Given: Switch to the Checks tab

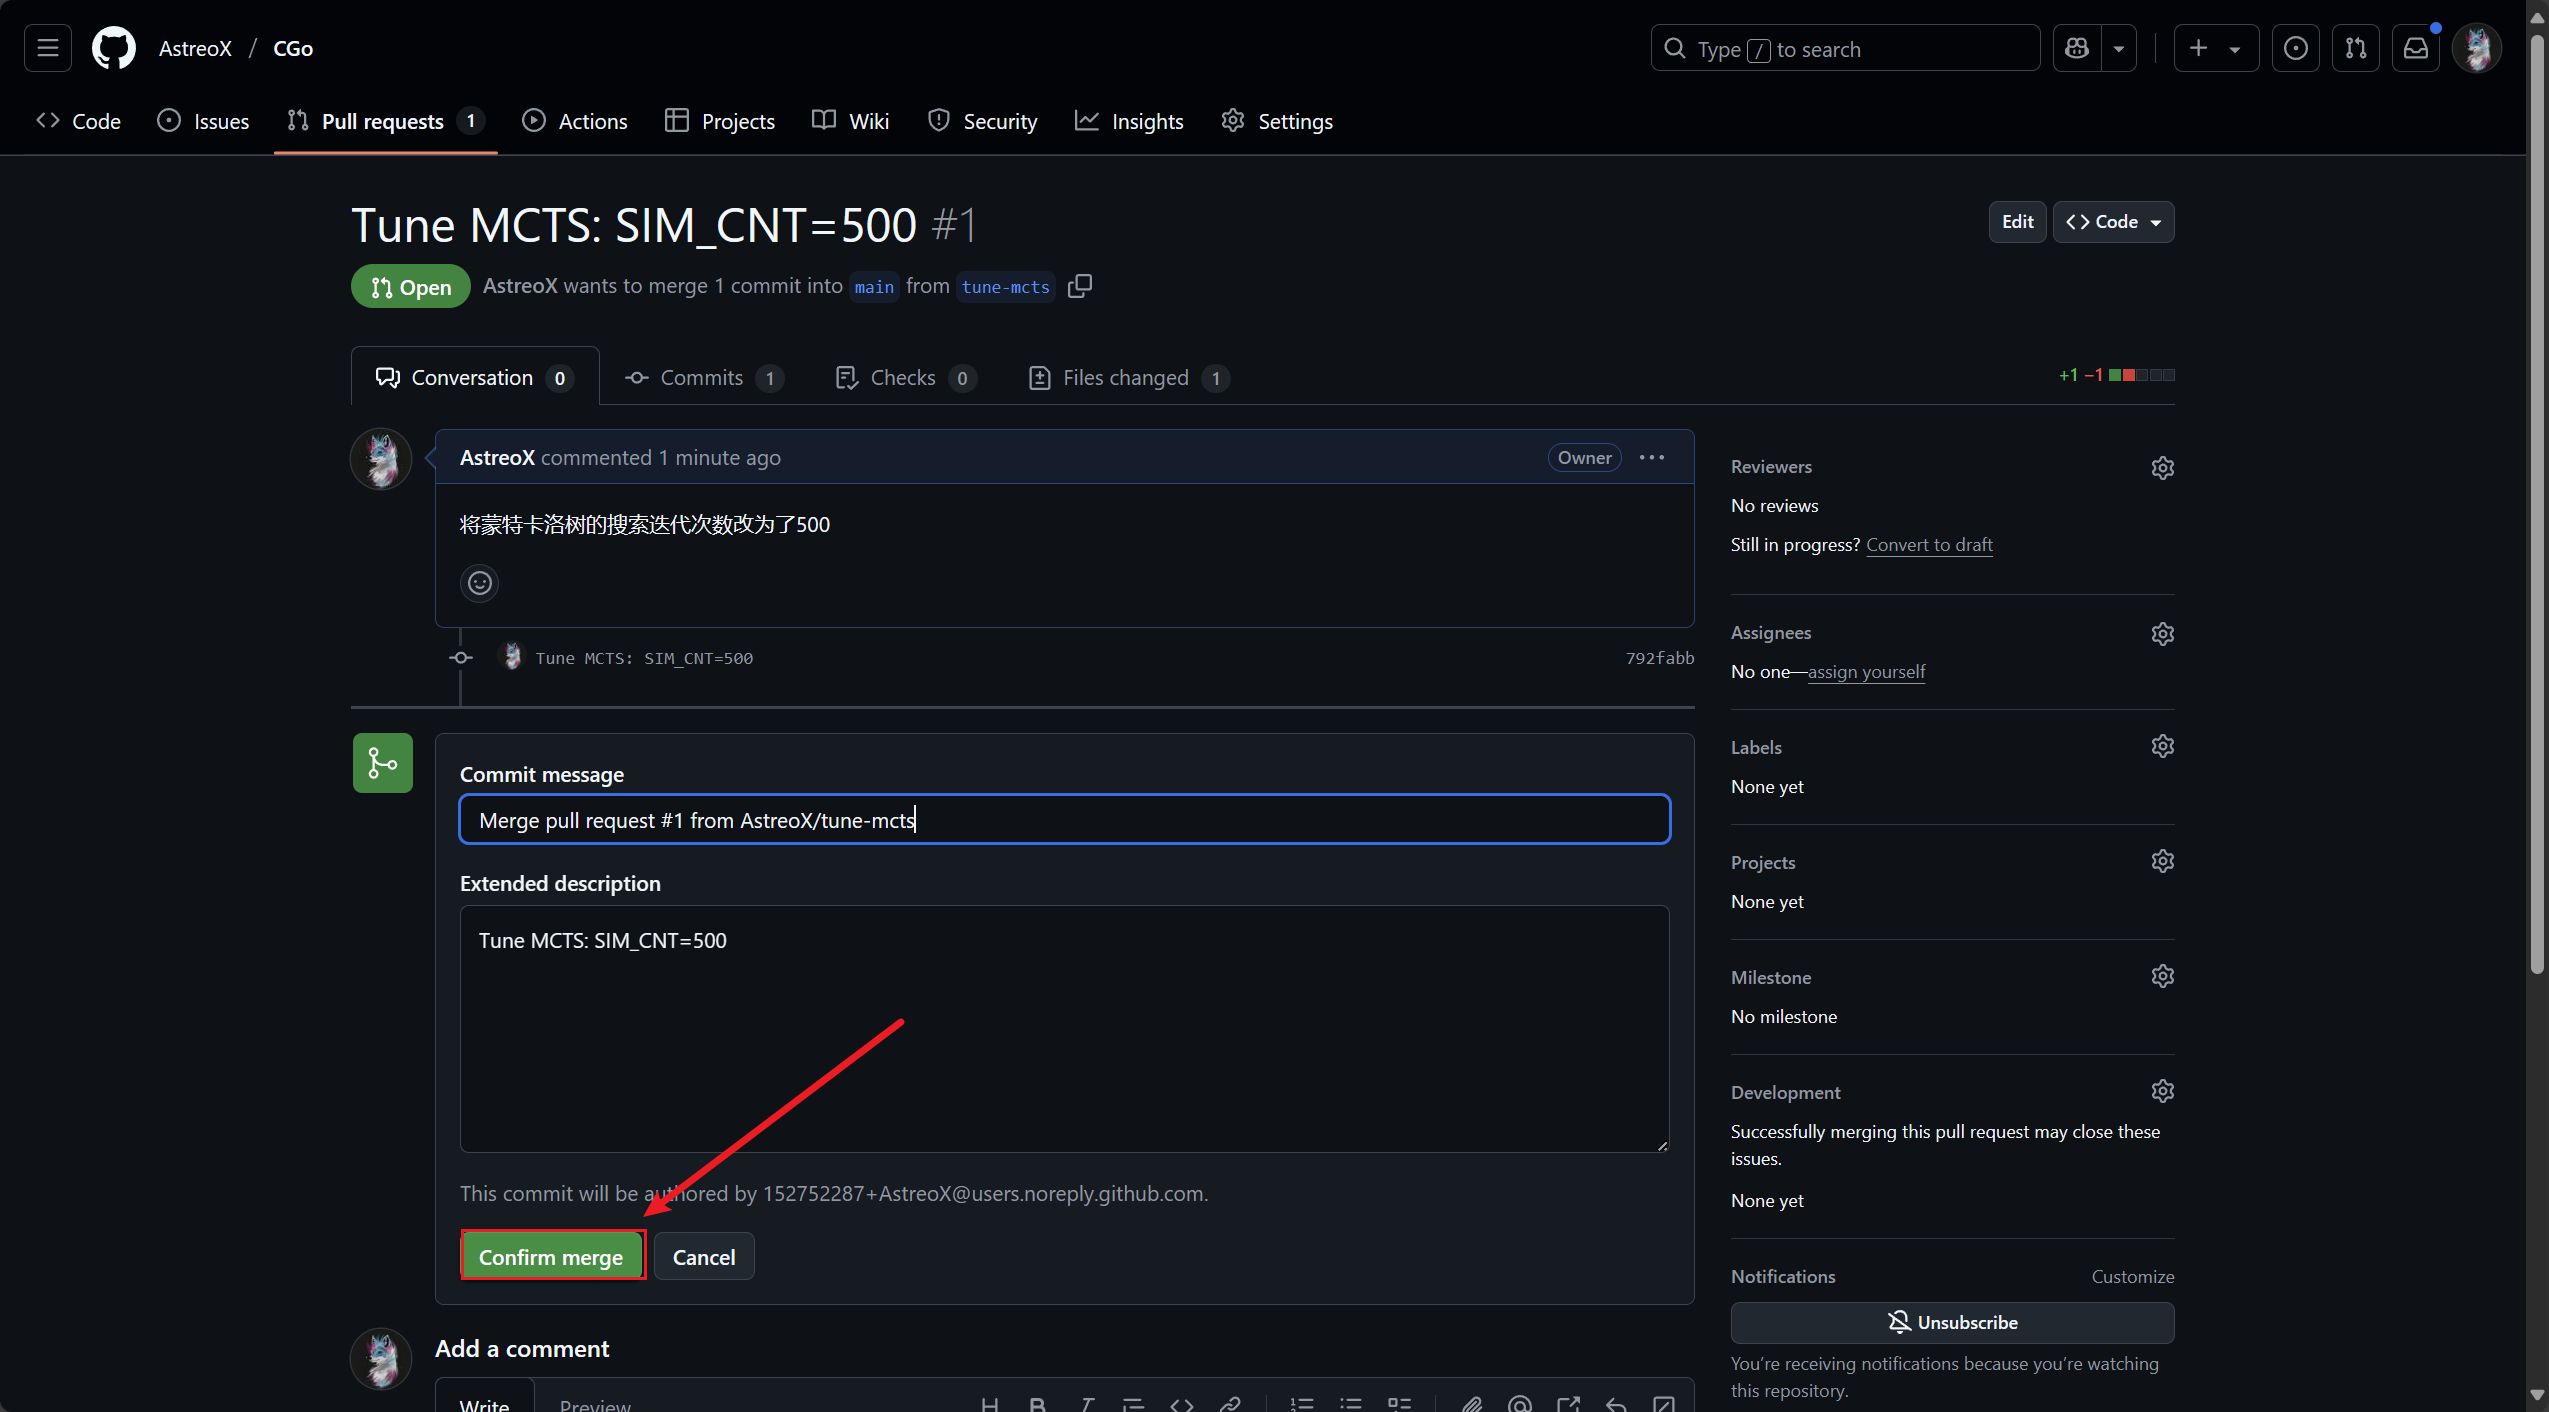Looking at the screenshot, I should coord(905,377).
